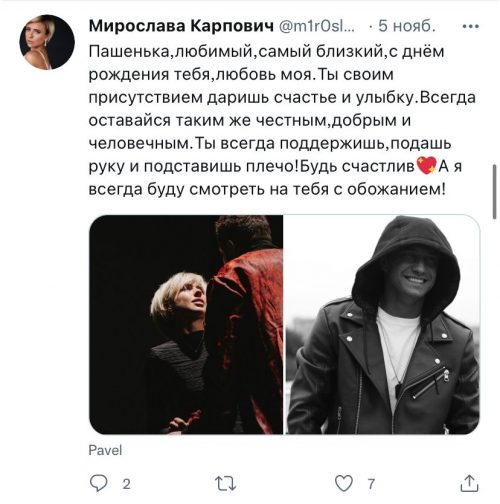Click the Мирослава Карпович display name
Viewport: 500px width, 504px height.
pyautogui.click(x=181, y=26)
